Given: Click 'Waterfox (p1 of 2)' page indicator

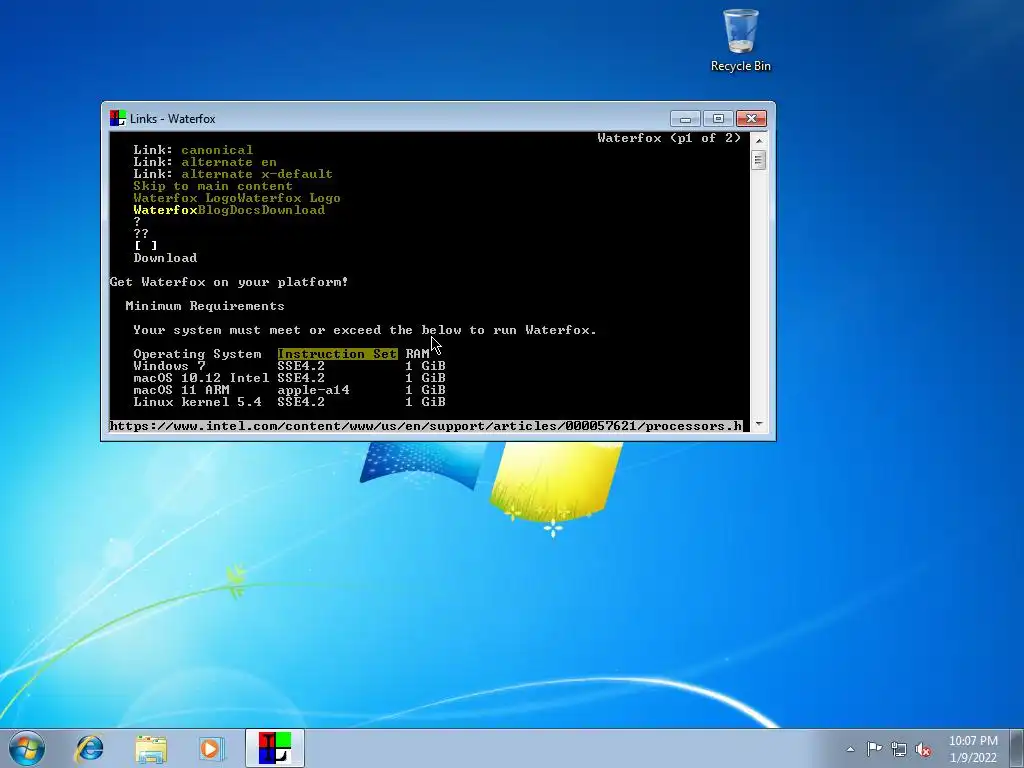Looking at the screenshot, I should (669, 138).
